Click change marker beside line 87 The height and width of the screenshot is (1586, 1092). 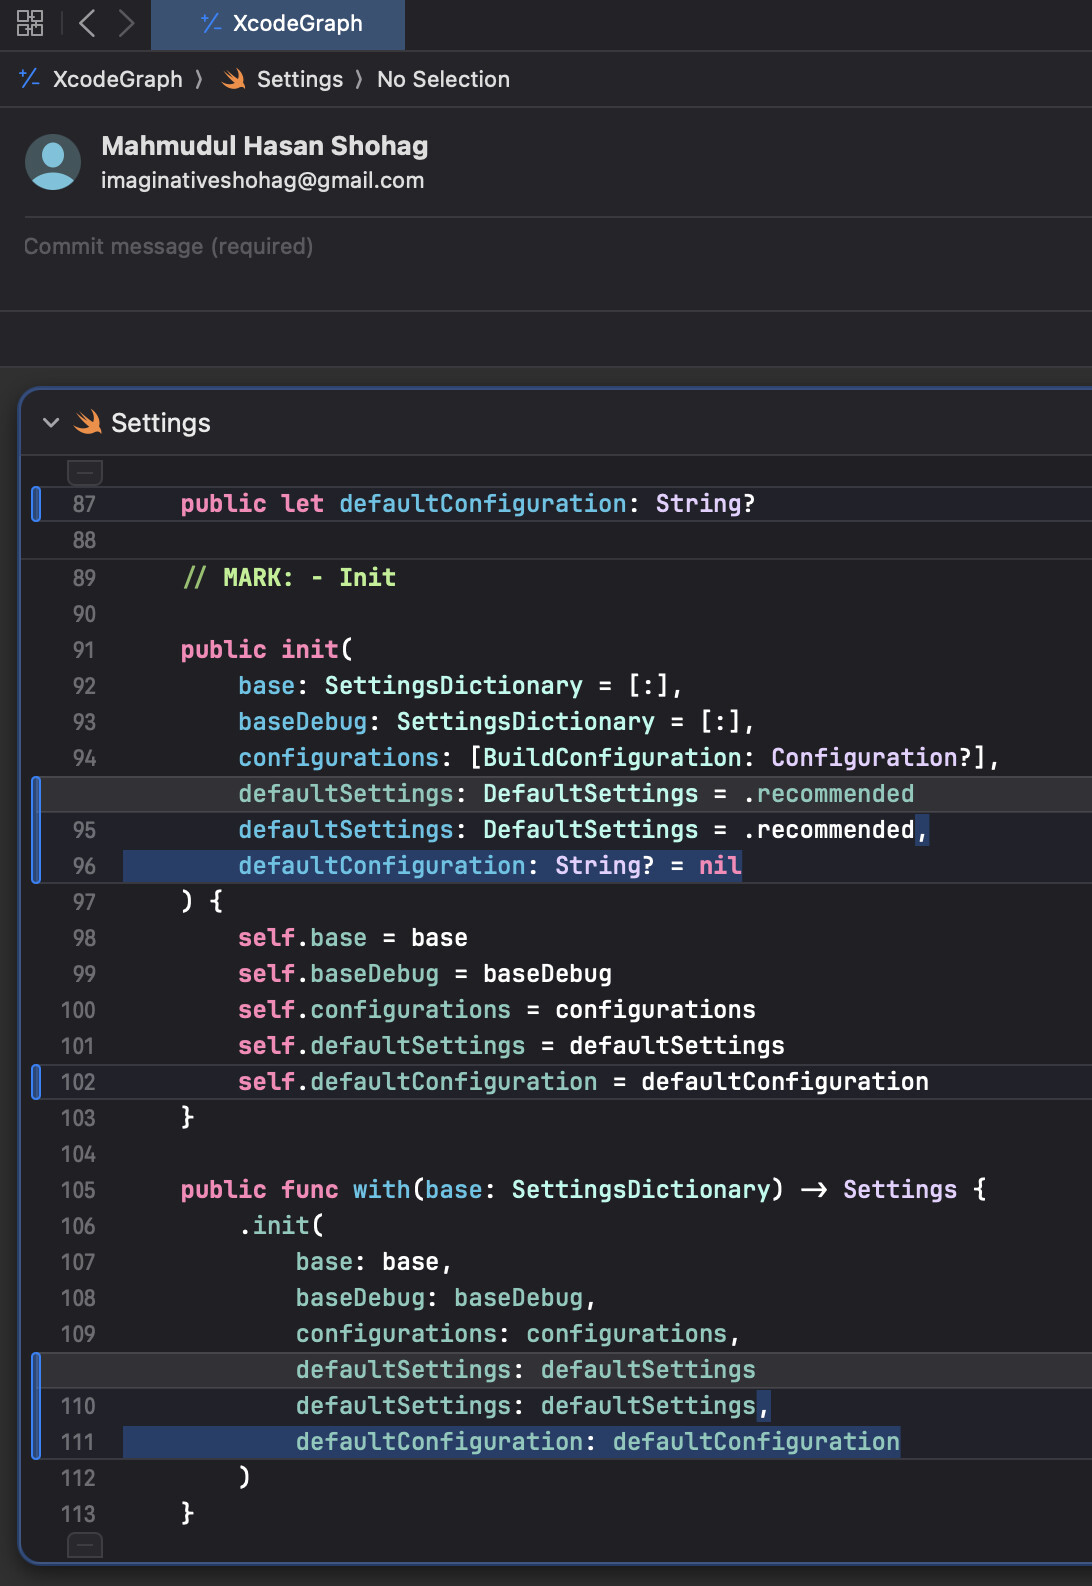click(x=36, y=504)
